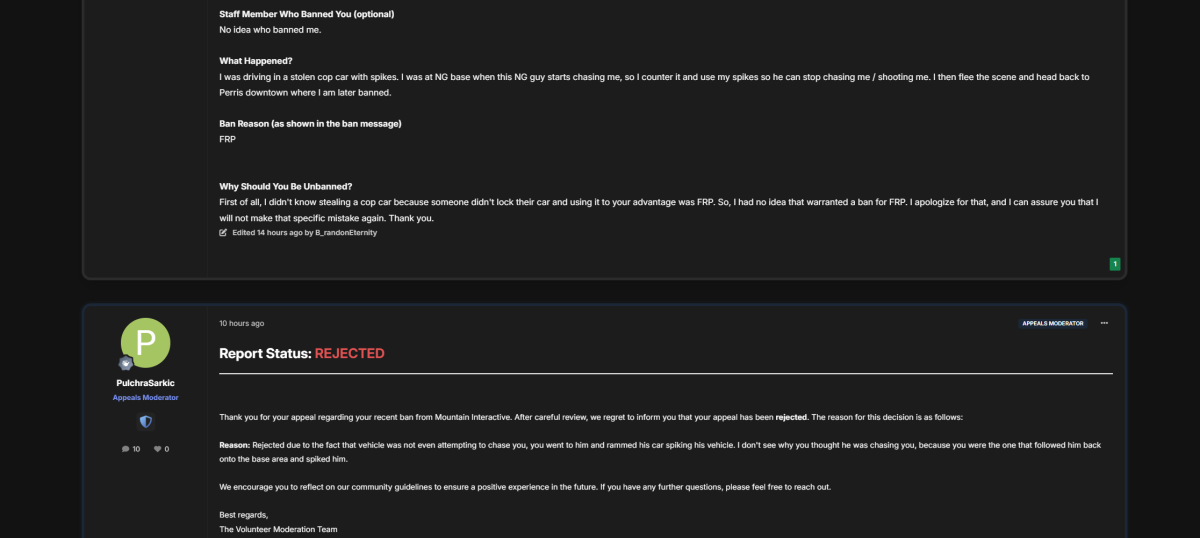Open the '10 hours ago' post timestamp link
This screenshot has width=1200, height=538.
pos(242,323)
